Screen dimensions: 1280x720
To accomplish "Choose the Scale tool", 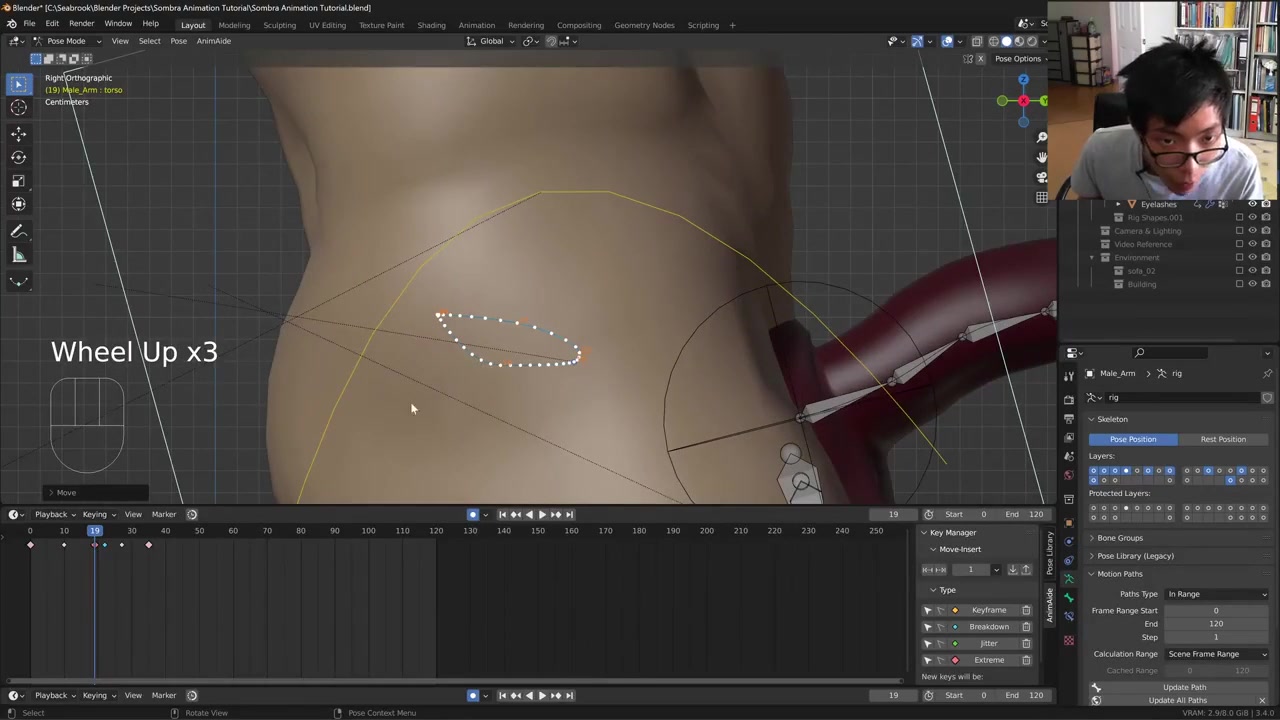I will pyautogui.click(x=18, y=181).
